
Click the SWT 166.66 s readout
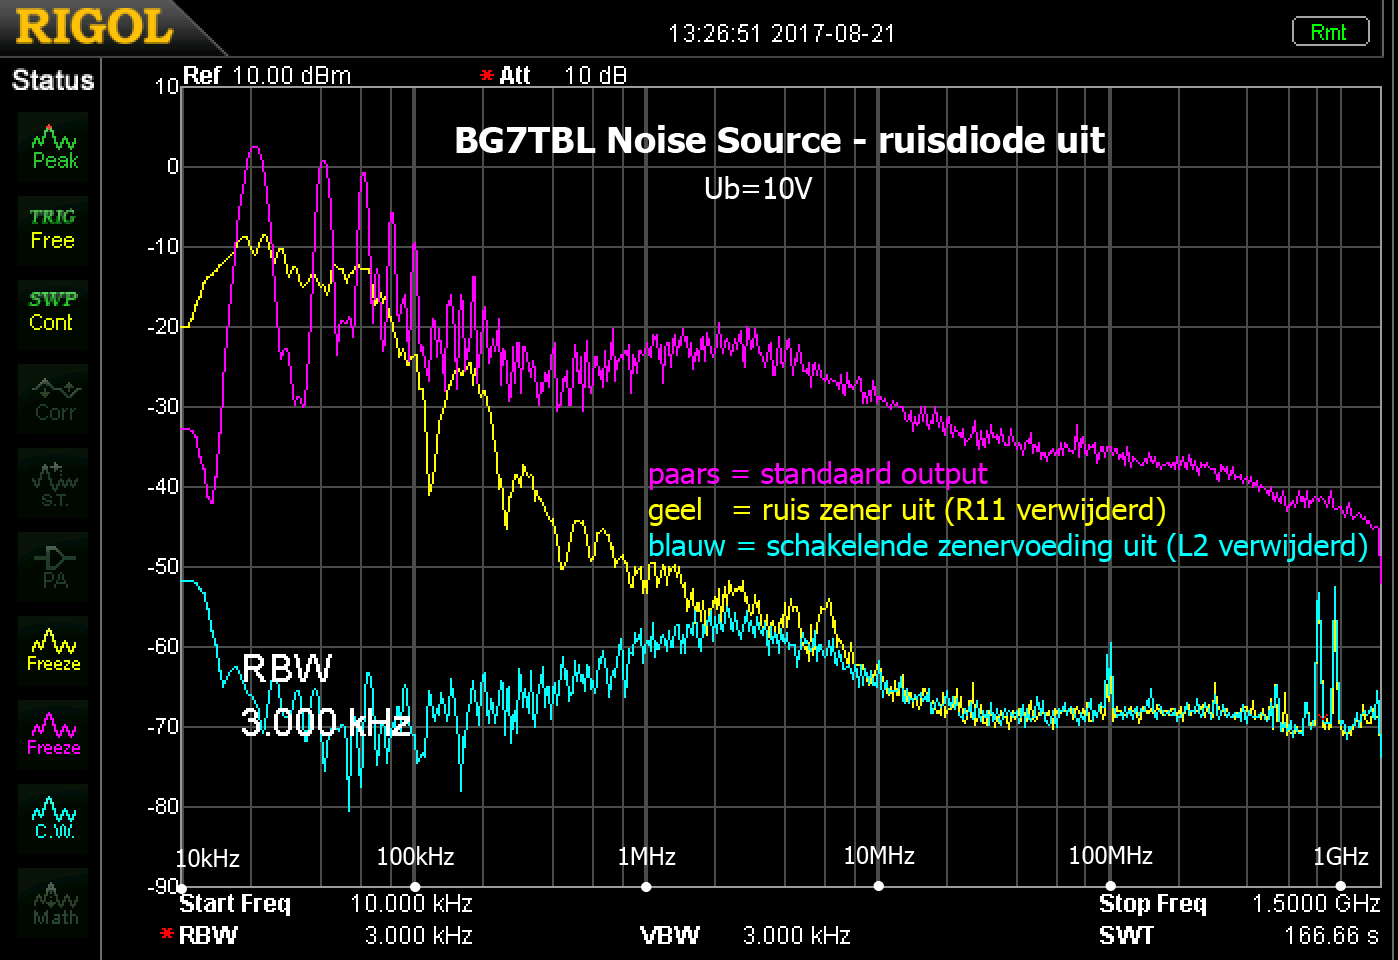[1239, 936]
